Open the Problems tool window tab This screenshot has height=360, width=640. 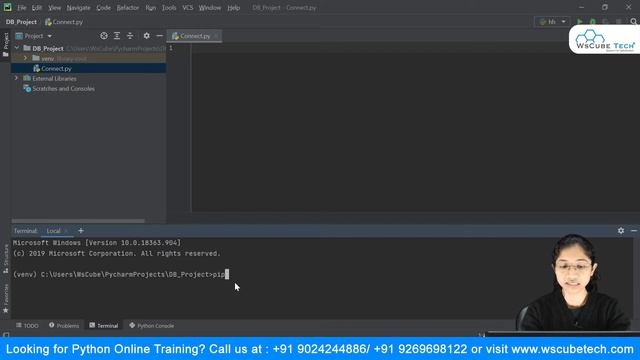(64, 325)
